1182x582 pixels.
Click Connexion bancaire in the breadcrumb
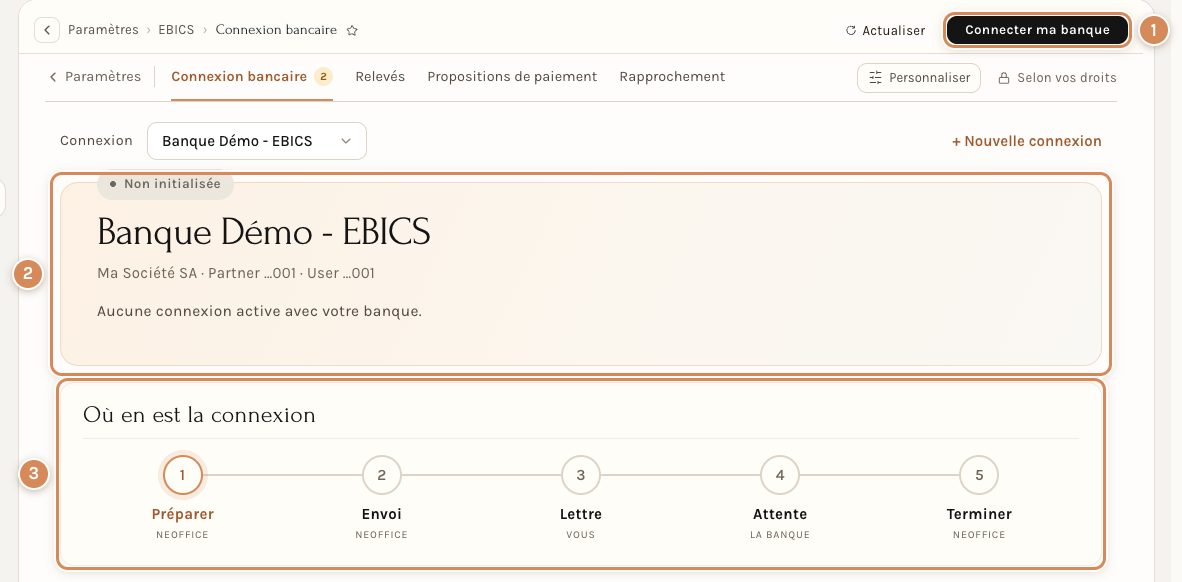pyautogui.click(x=276, y=30)
